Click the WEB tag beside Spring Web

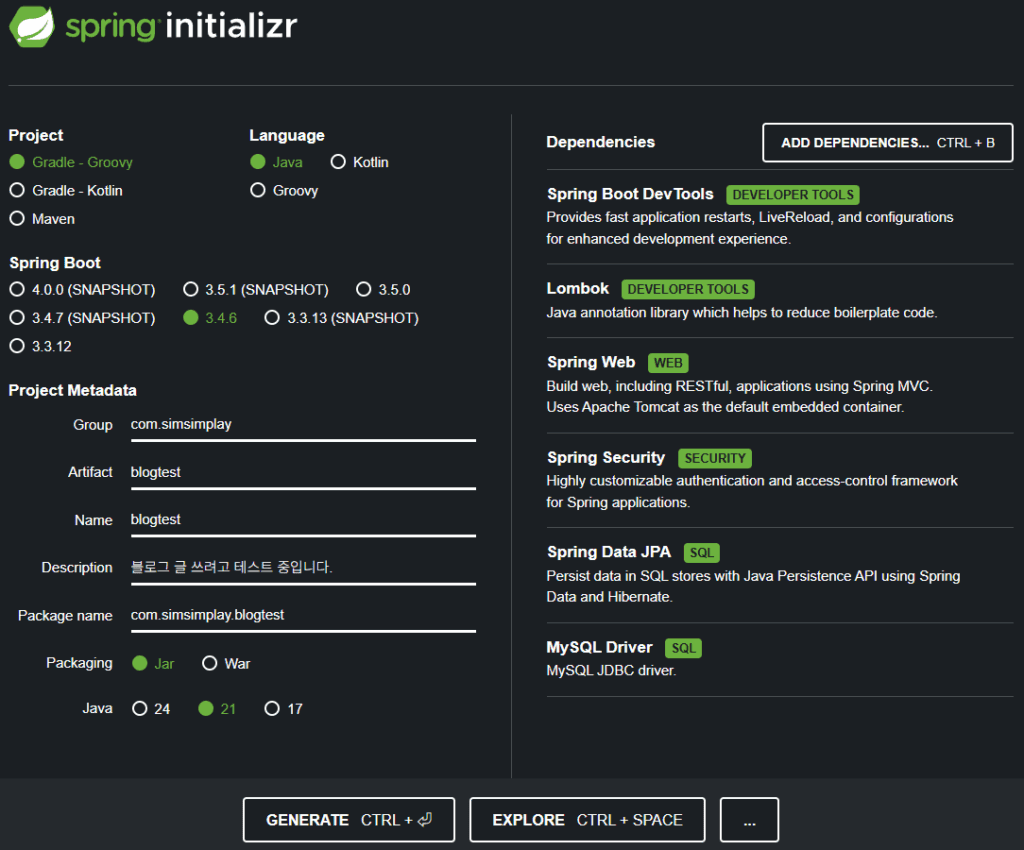pyautogui.click(x=668, y=363)
